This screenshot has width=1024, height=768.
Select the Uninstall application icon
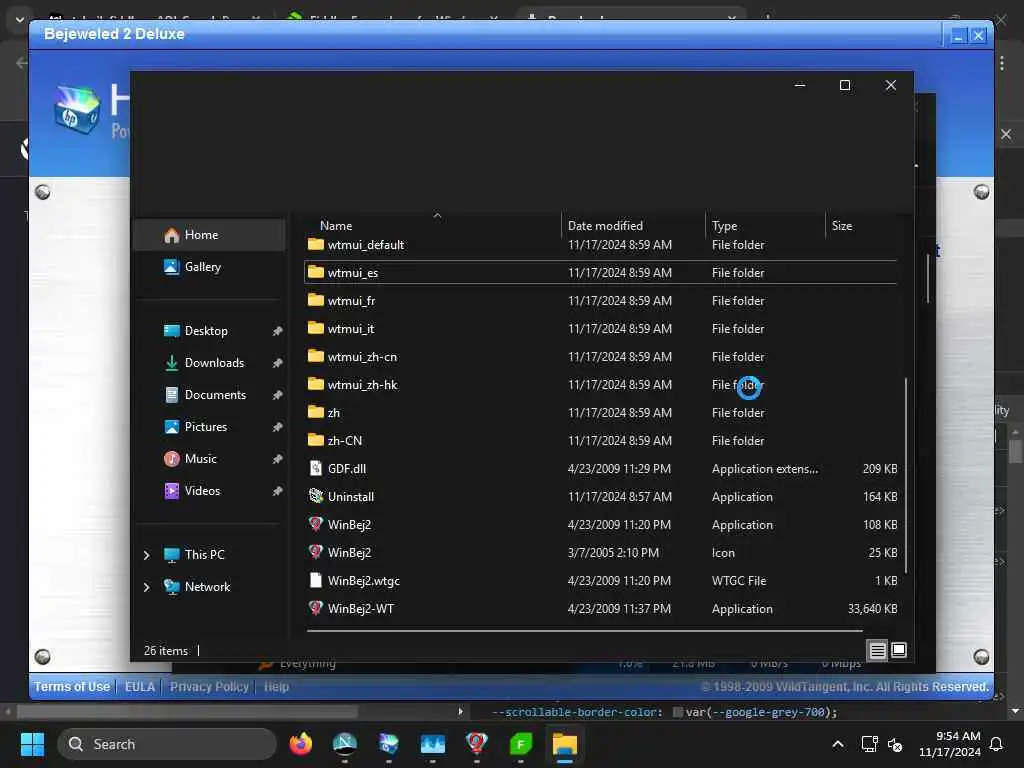[316, 496]
